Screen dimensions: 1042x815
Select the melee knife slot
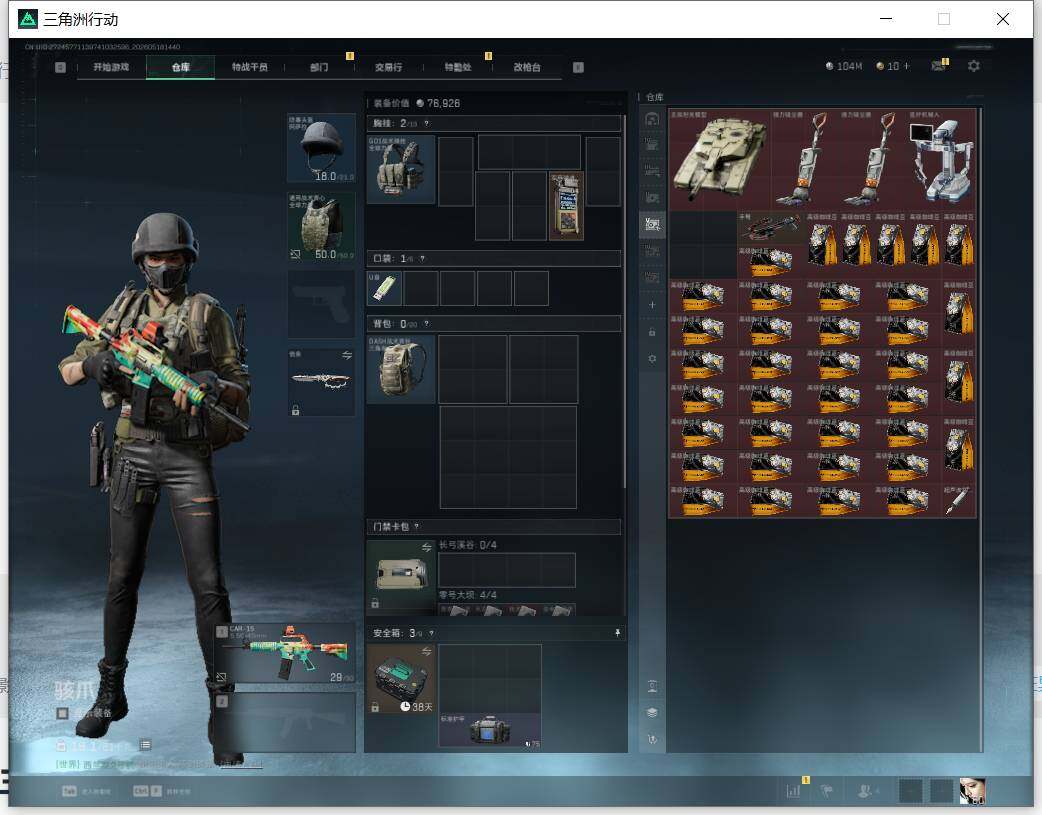pos(322,382)
